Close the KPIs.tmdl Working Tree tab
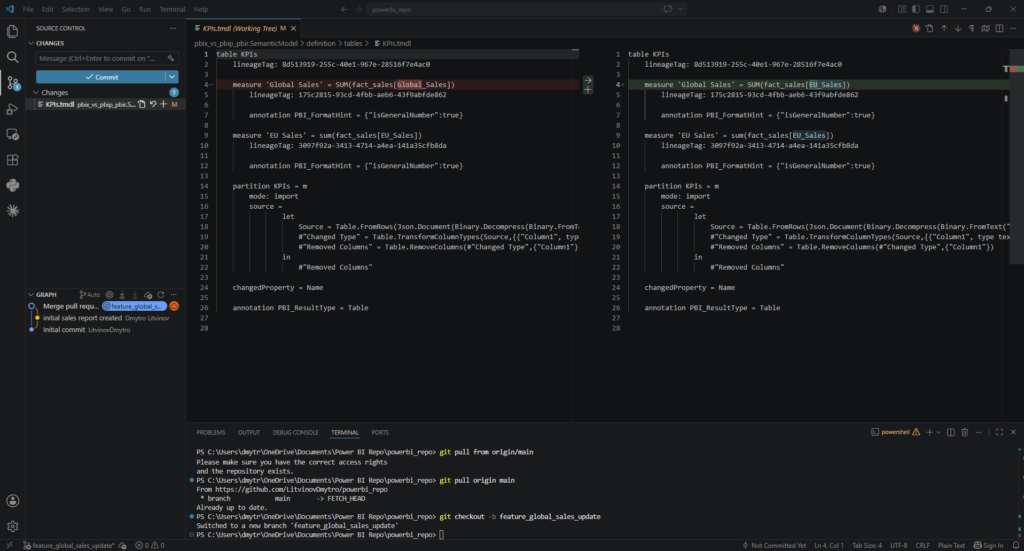Viewport: 1024px width, 551px height. tap(293, 28)
